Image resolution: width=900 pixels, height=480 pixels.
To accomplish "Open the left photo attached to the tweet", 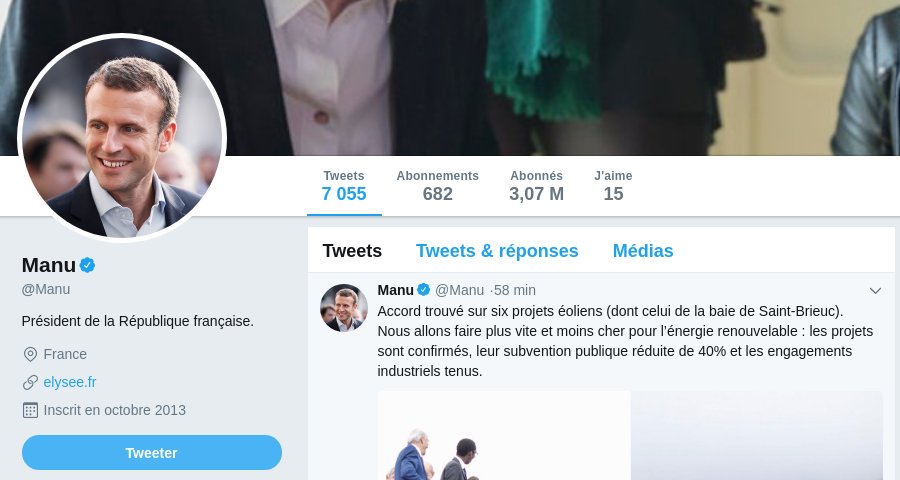I will click(x=504, y=435).
